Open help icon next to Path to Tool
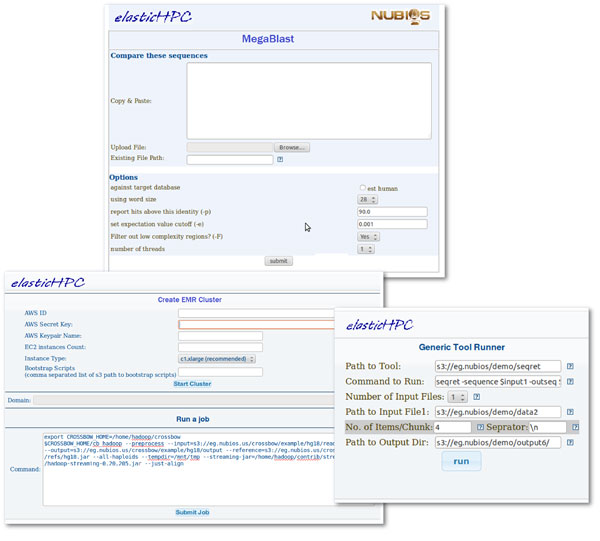Image resolution: width=600 pixels, height=541 pixels. (x=570, y=366)
